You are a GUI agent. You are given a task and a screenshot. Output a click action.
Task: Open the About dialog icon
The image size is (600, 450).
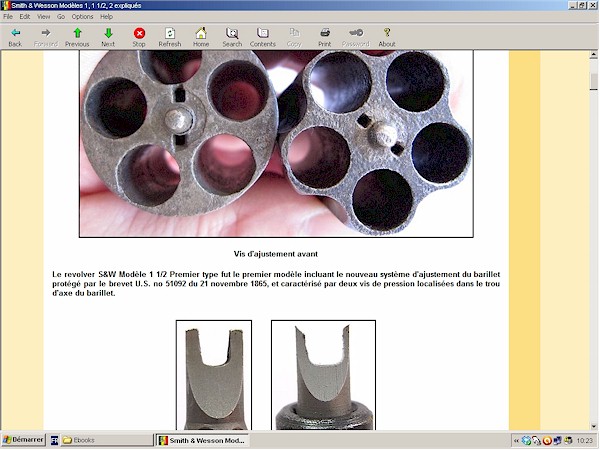pos(387,33)
